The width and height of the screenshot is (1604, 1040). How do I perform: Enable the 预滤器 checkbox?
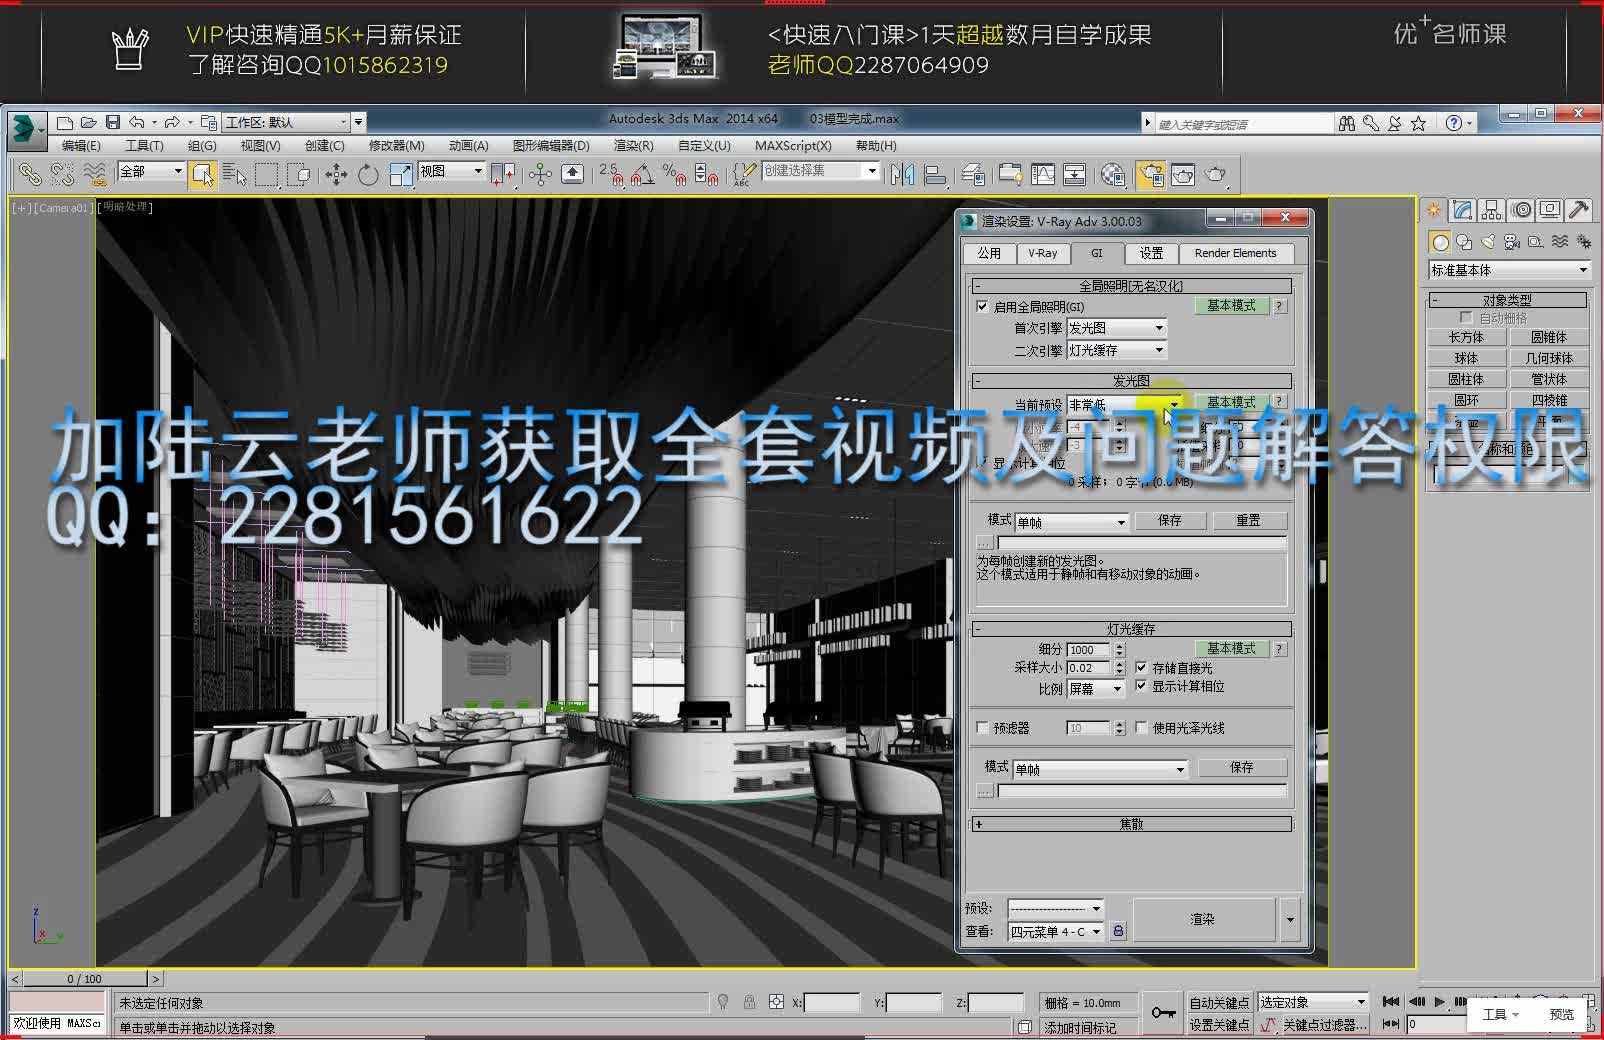pos(983,727)
